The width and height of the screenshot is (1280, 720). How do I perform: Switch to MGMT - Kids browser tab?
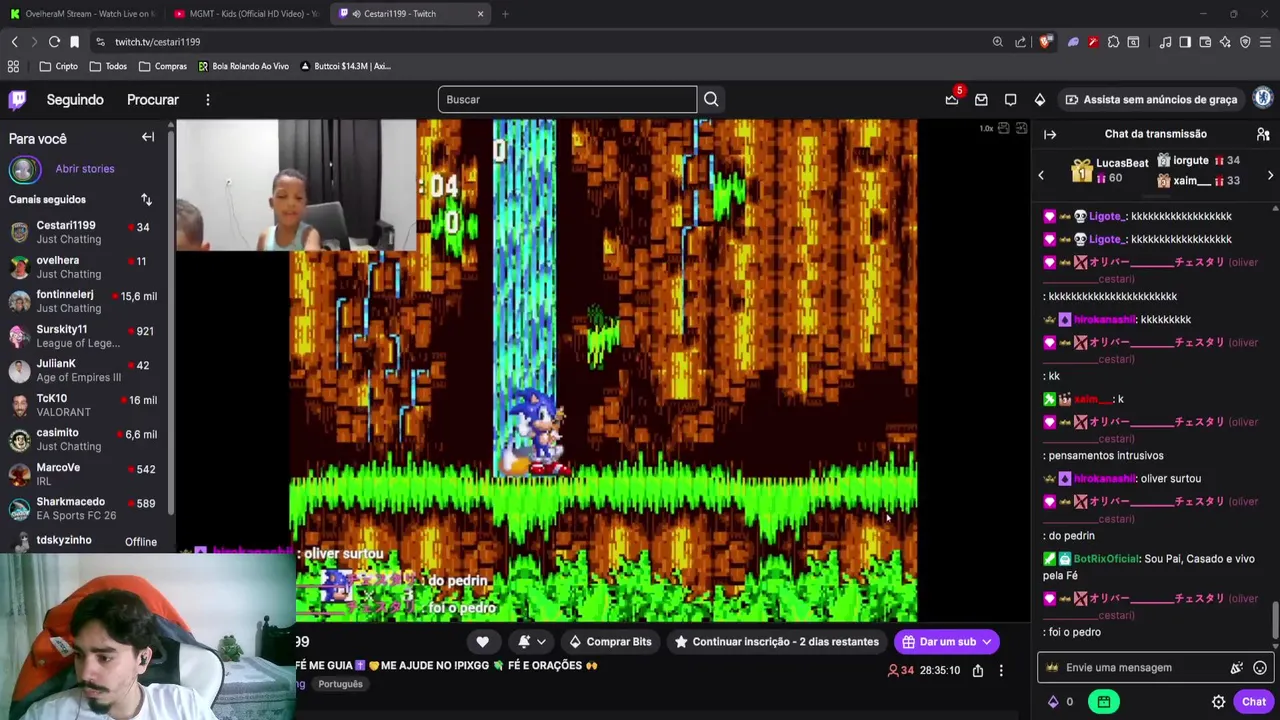pos(245,14)
